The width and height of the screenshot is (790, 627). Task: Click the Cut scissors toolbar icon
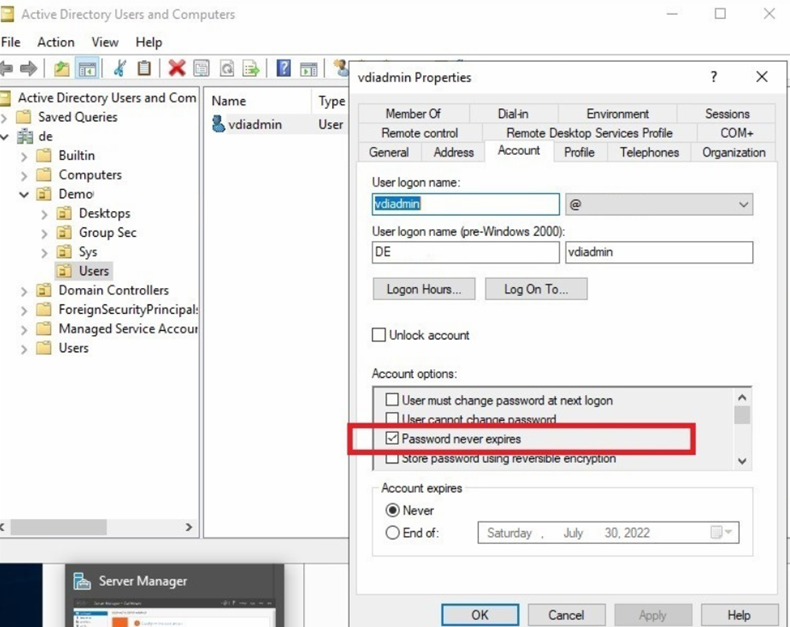pos(120,68)
